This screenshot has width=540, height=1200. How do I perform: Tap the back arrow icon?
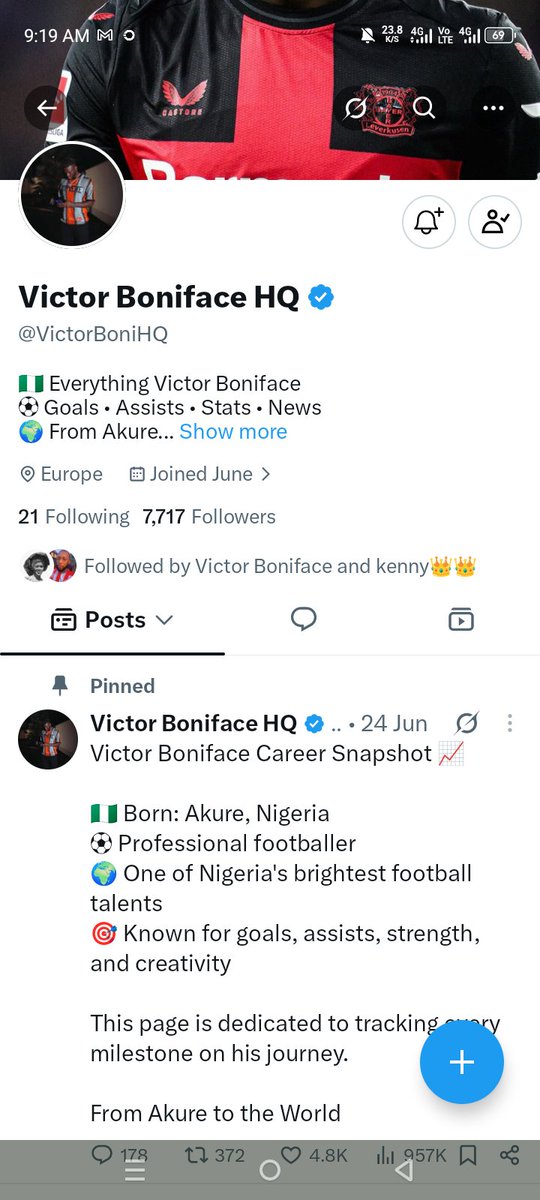[47, 108]
